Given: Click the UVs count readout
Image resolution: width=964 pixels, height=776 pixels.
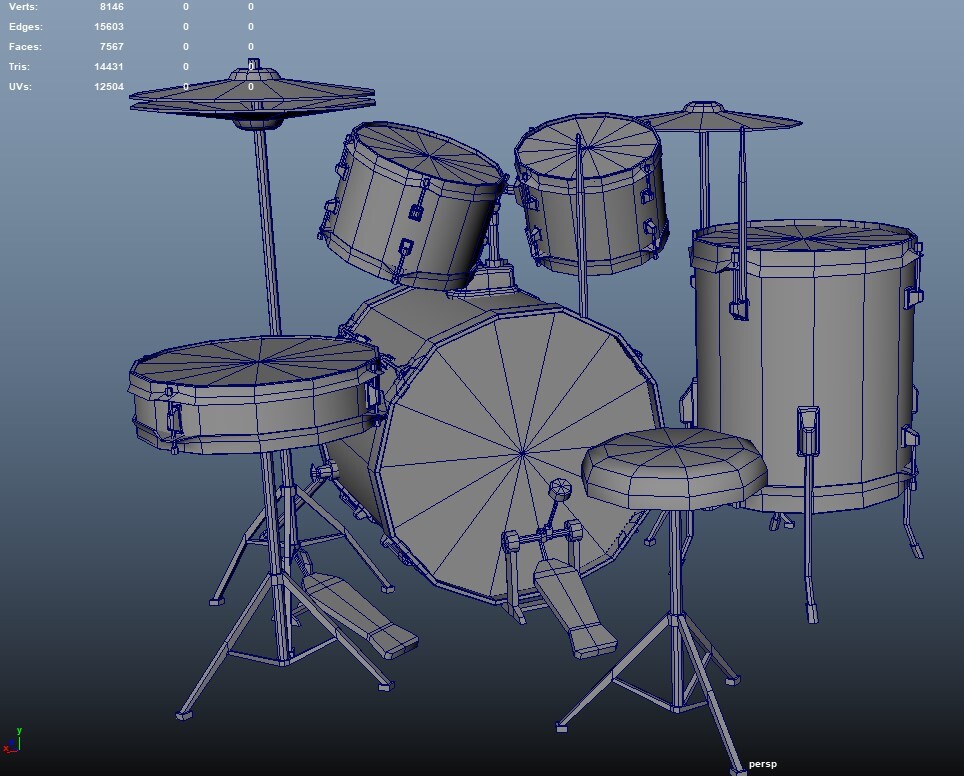Looking at the screenshot, I should pos(110,86).
